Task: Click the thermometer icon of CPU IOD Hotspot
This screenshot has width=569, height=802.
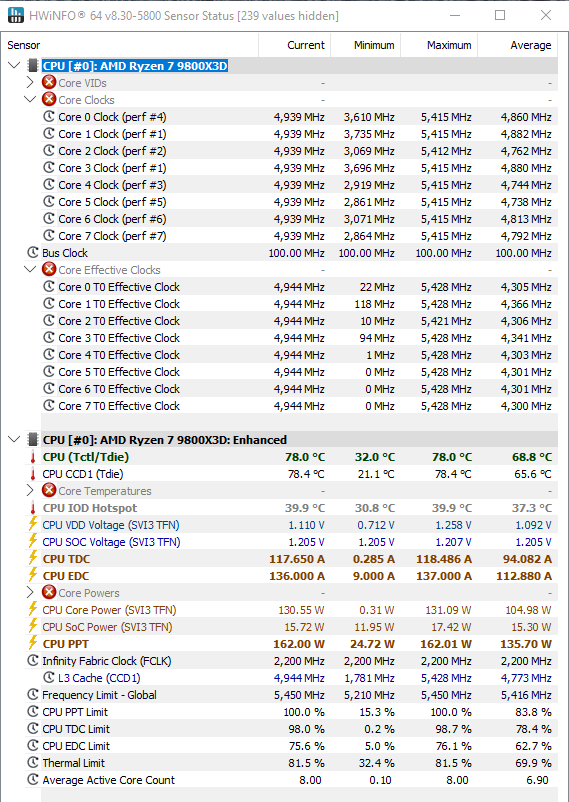Action: pyautogui.click(x=33, y=508)
